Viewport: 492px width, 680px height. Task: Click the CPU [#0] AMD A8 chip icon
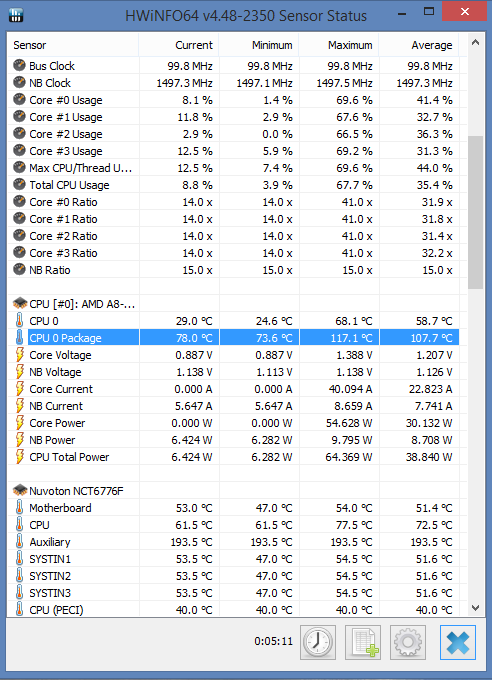point(20,304)
